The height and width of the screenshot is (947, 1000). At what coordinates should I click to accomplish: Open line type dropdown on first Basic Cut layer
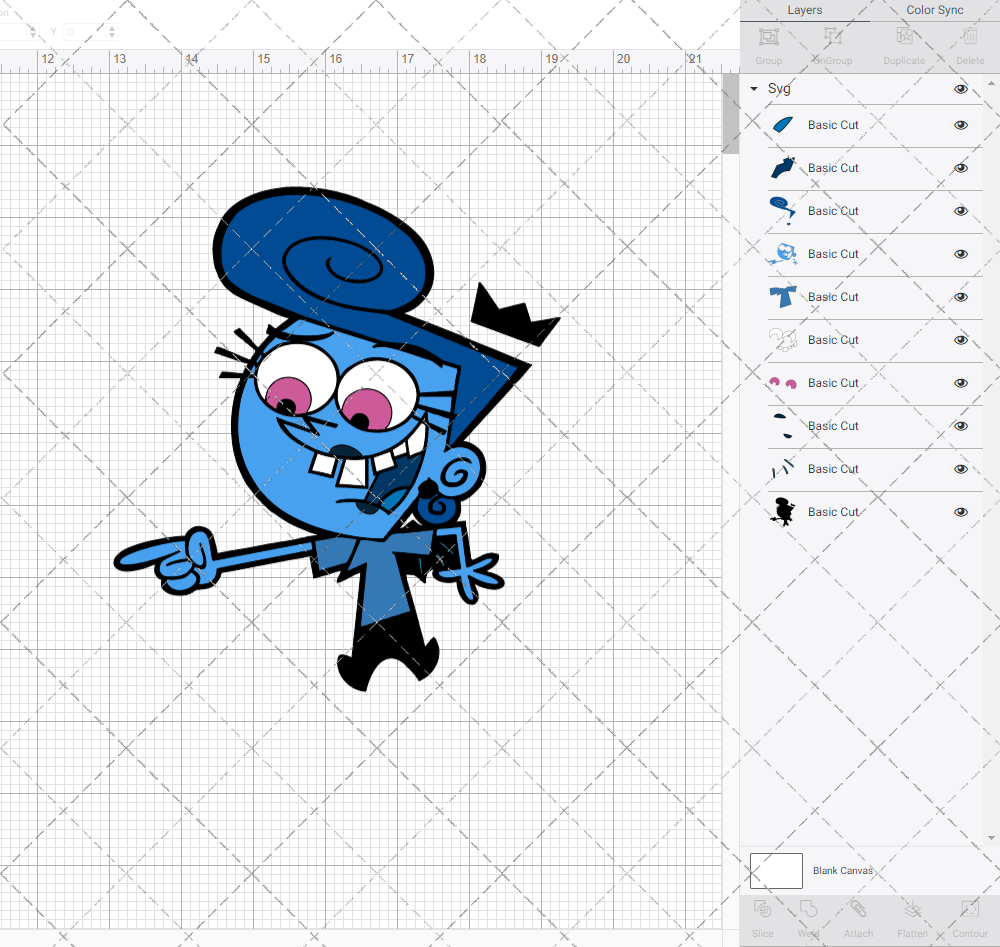pyautogui.click(x=833, y=125)
